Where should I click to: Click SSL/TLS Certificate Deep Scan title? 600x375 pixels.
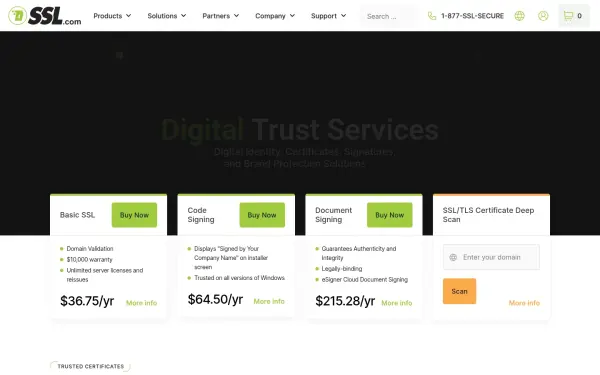(x=488, y=215)
